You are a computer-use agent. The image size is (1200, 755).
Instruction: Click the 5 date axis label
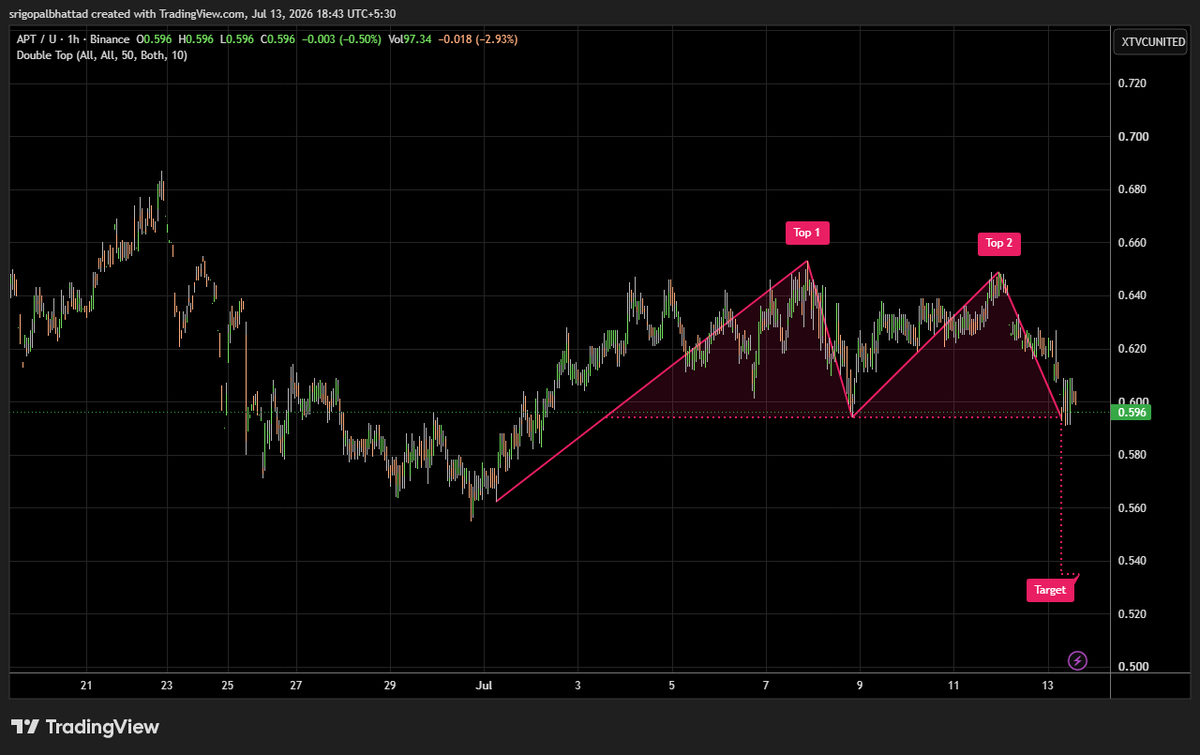[x=672, y=686]
